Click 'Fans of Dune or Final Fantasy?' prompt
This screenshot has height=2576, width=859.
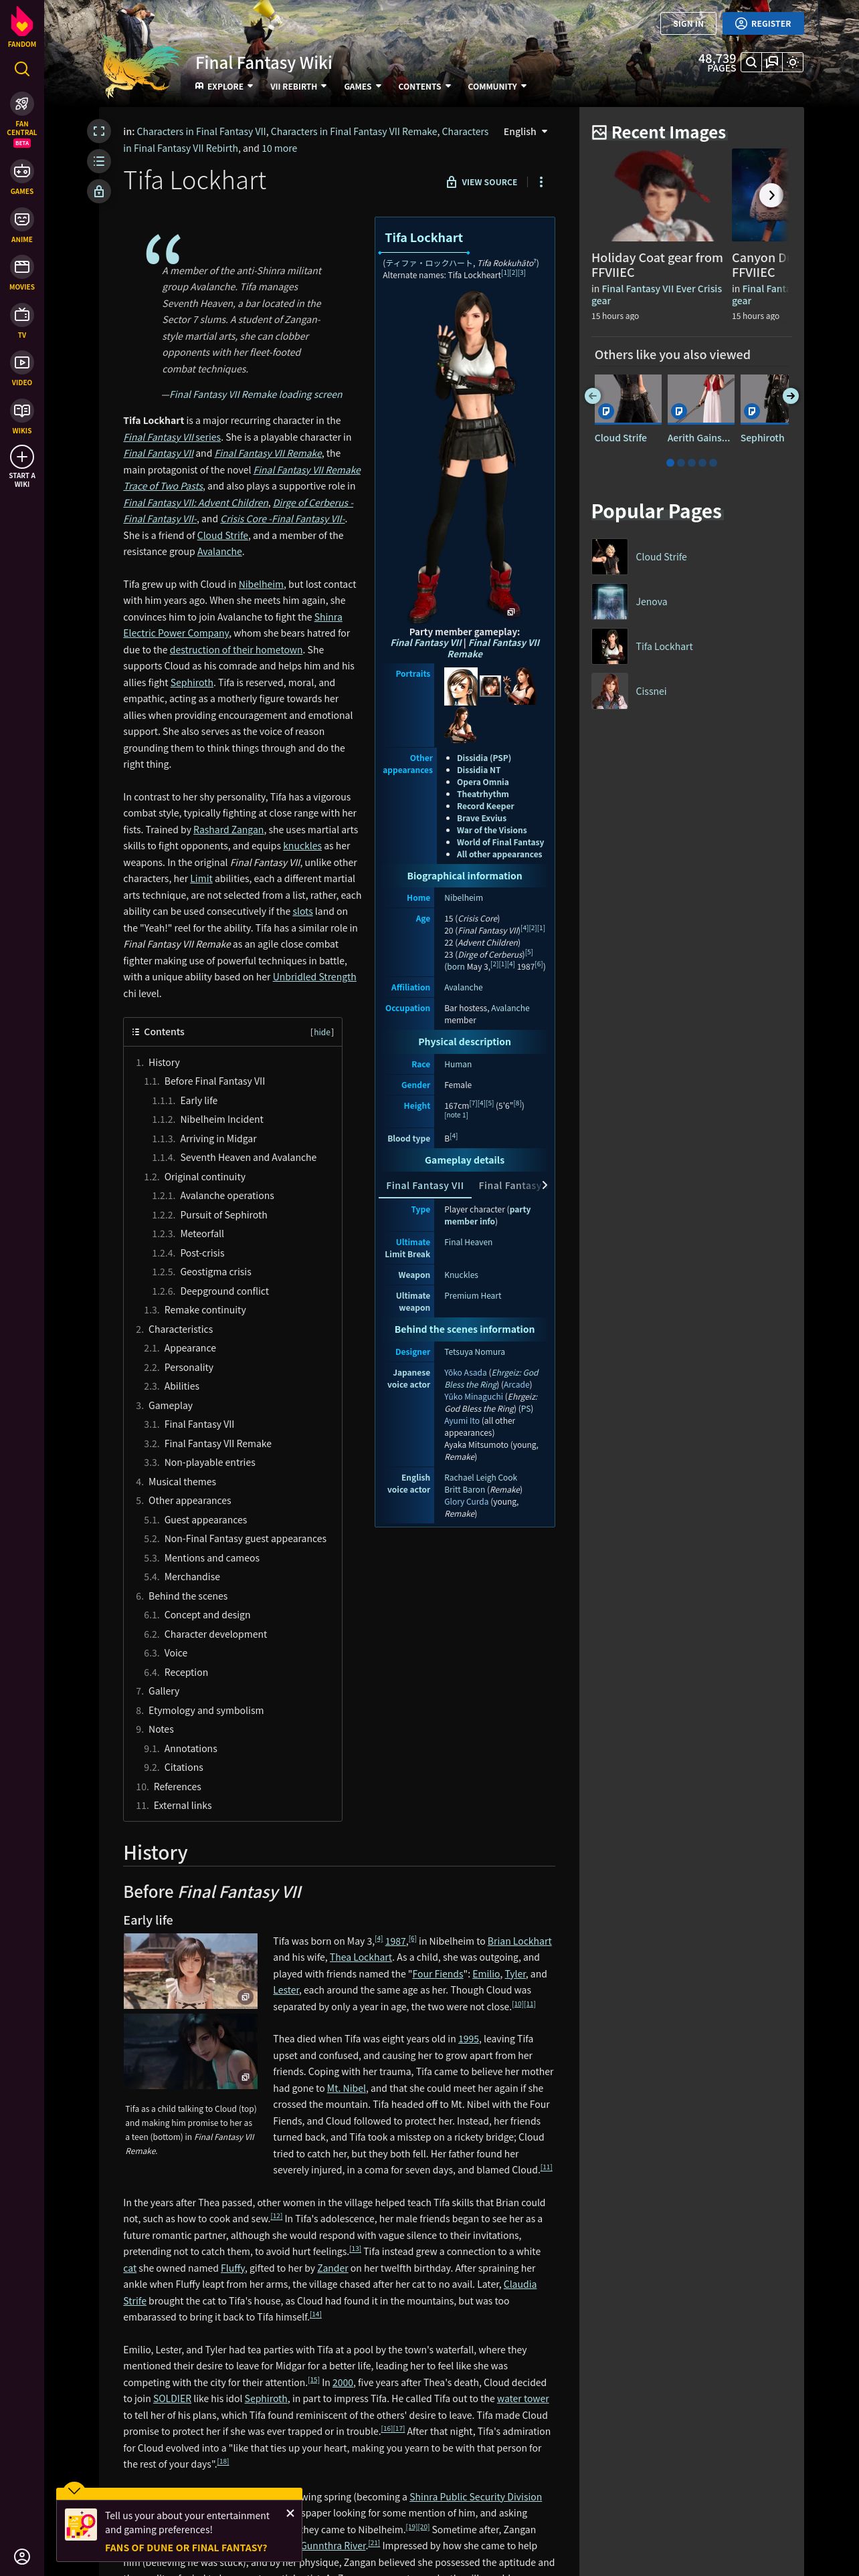[x=186, y=2548]
